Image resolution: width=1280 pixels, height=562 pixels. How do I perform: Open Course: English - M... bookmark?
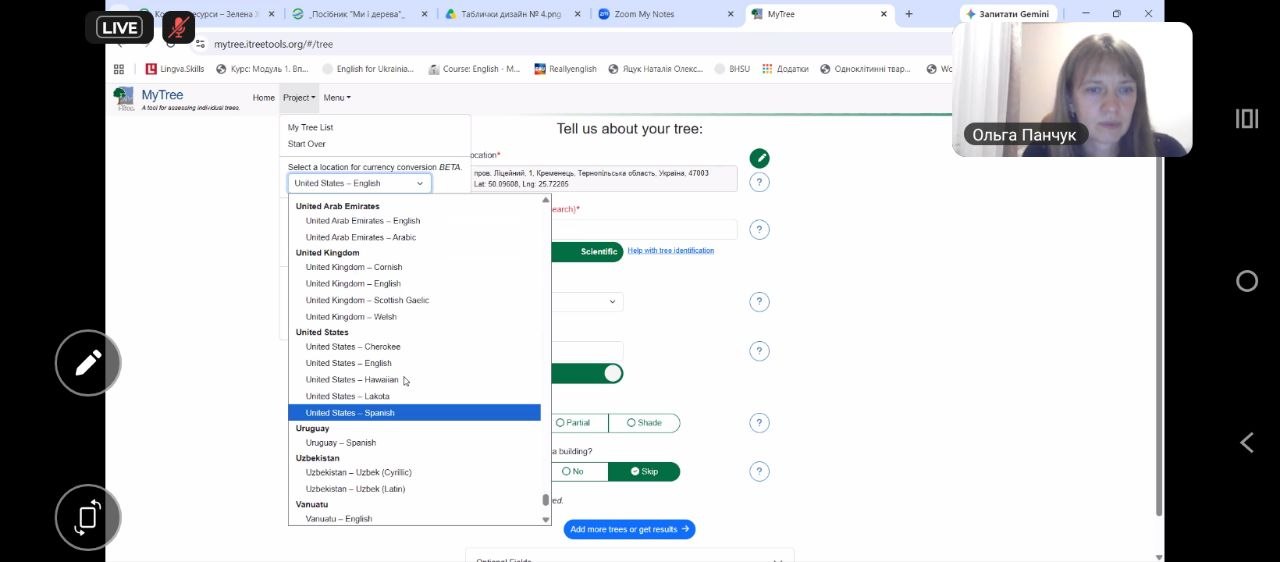(475, 69)
